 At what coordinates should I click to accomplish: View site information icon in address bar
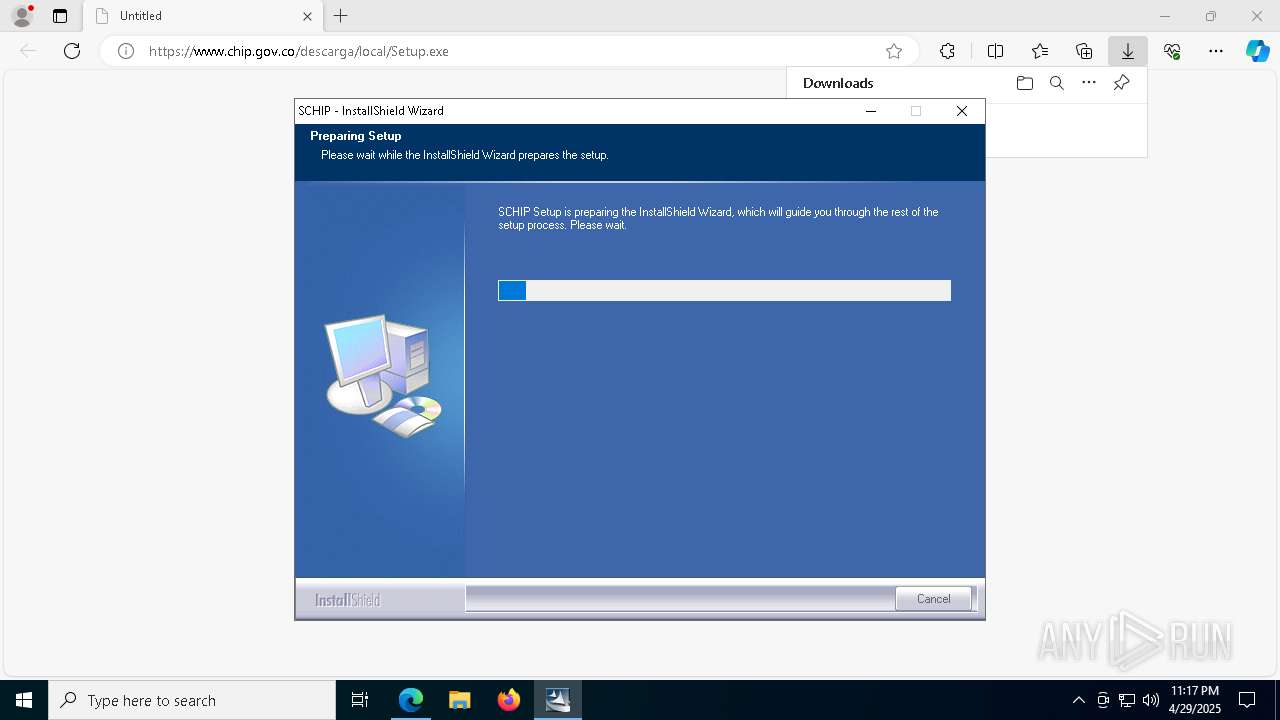126,51
